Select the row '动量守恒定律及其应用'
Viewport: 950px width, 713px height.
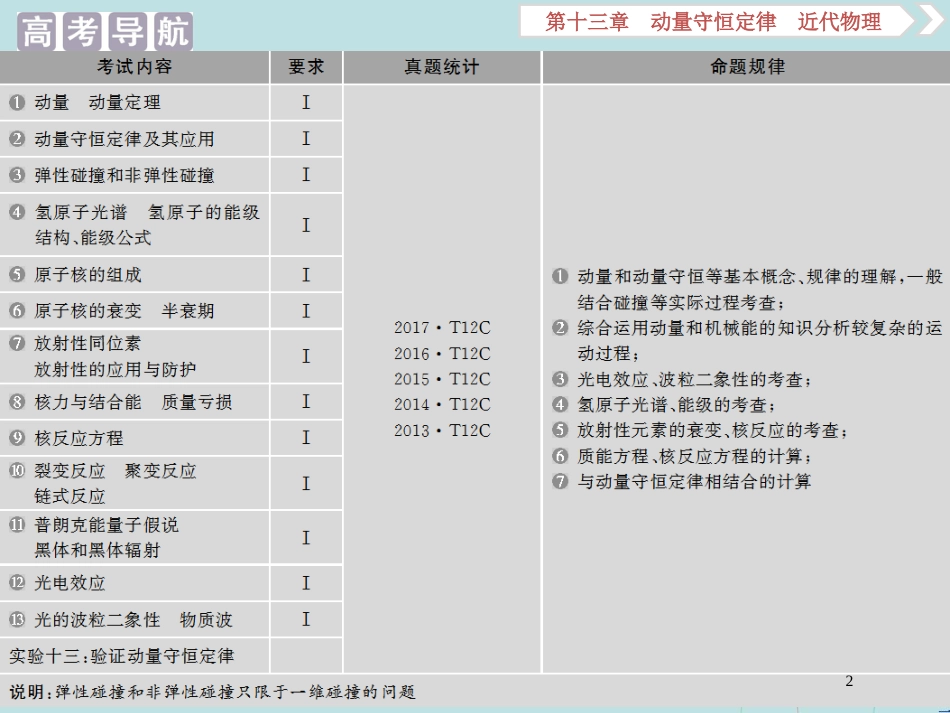click(x=135, y=139)
